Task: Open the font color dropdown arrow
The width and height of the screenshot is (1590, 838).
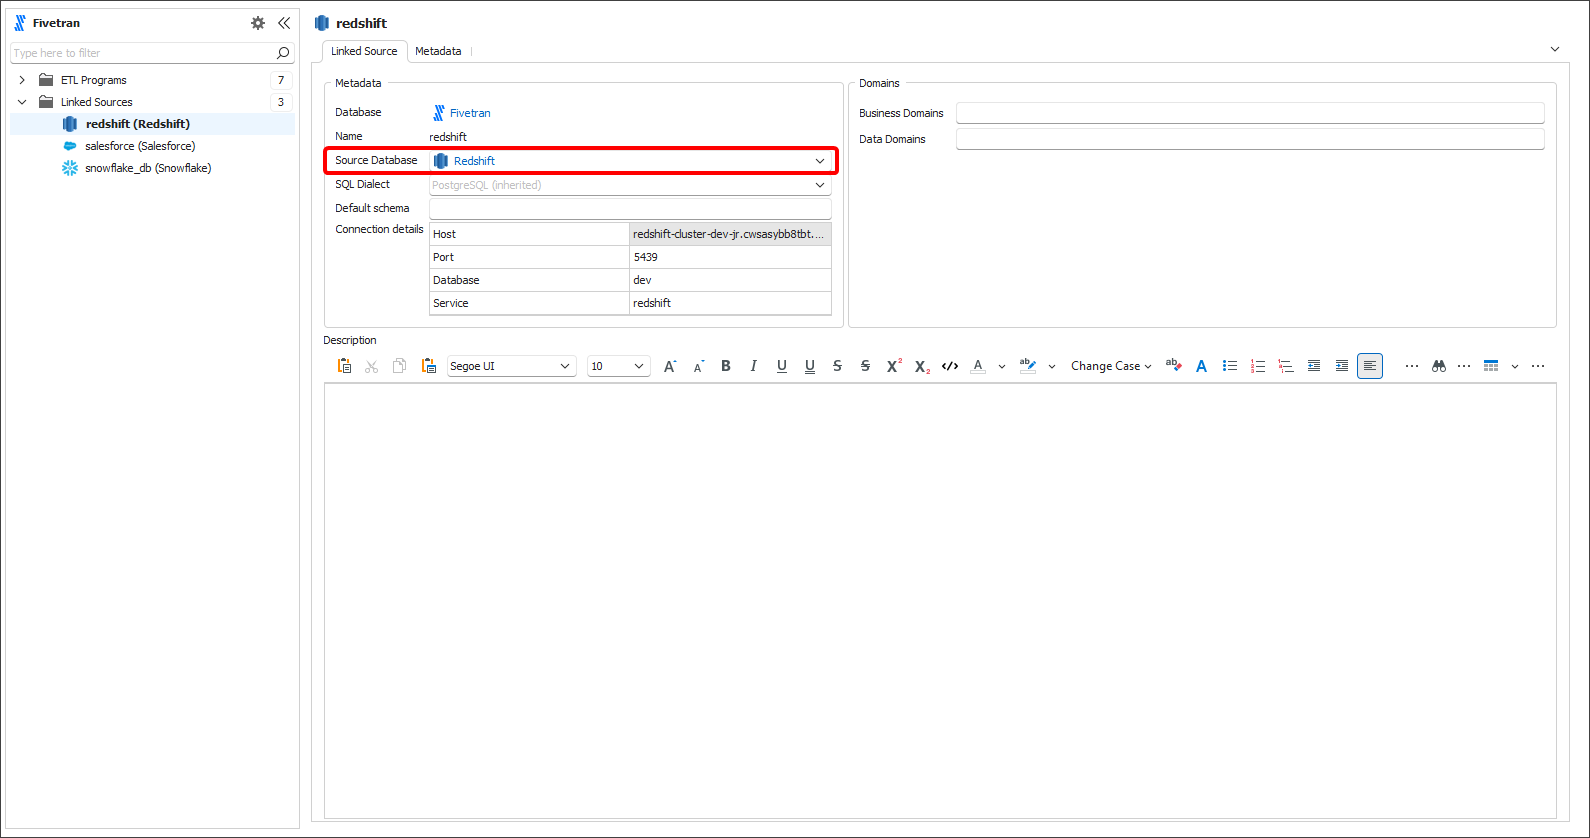Action: pos(1002,367)
